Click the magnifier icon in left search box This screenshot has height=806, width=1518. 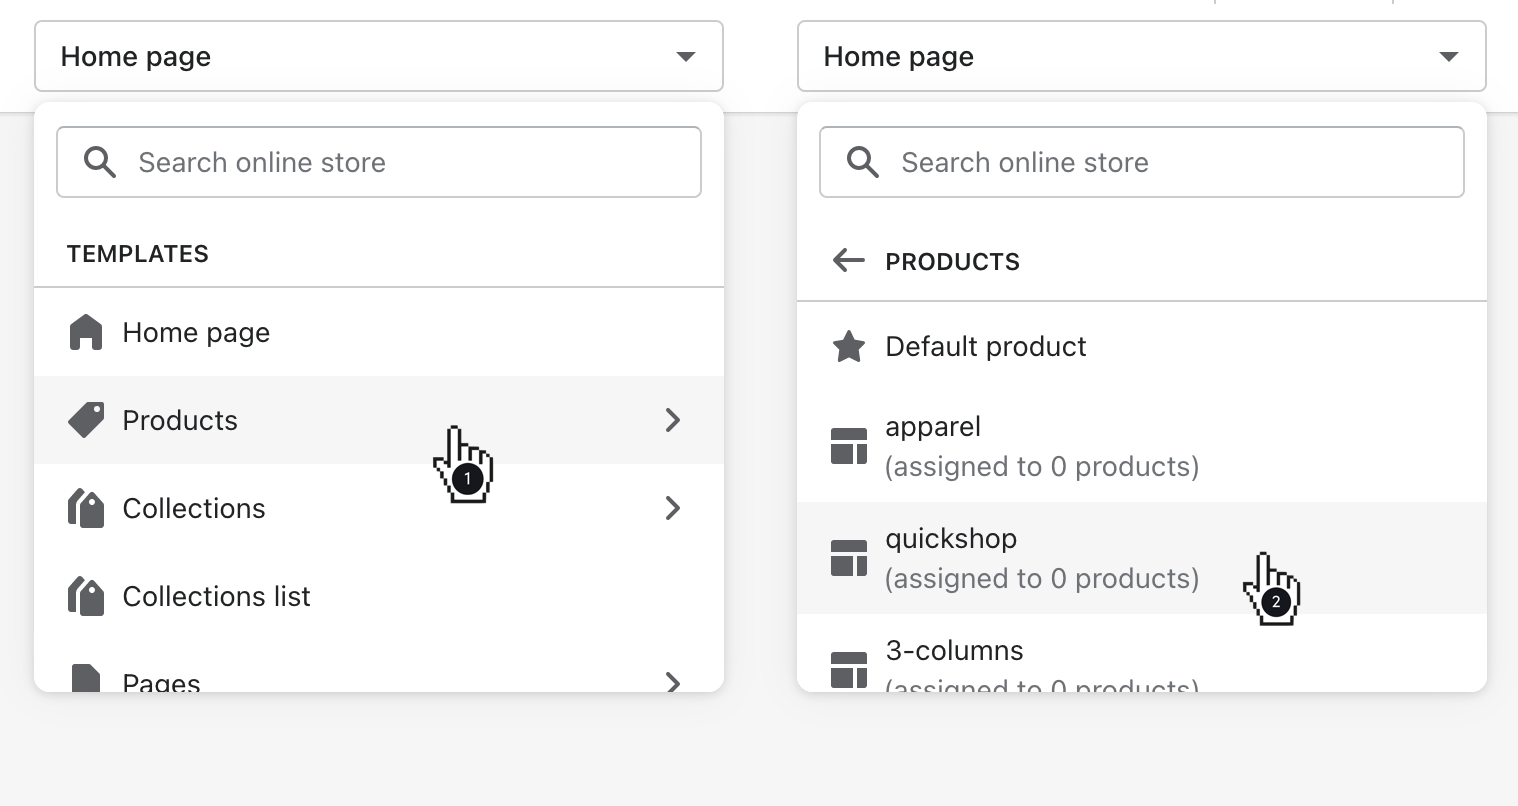point(100,162)
